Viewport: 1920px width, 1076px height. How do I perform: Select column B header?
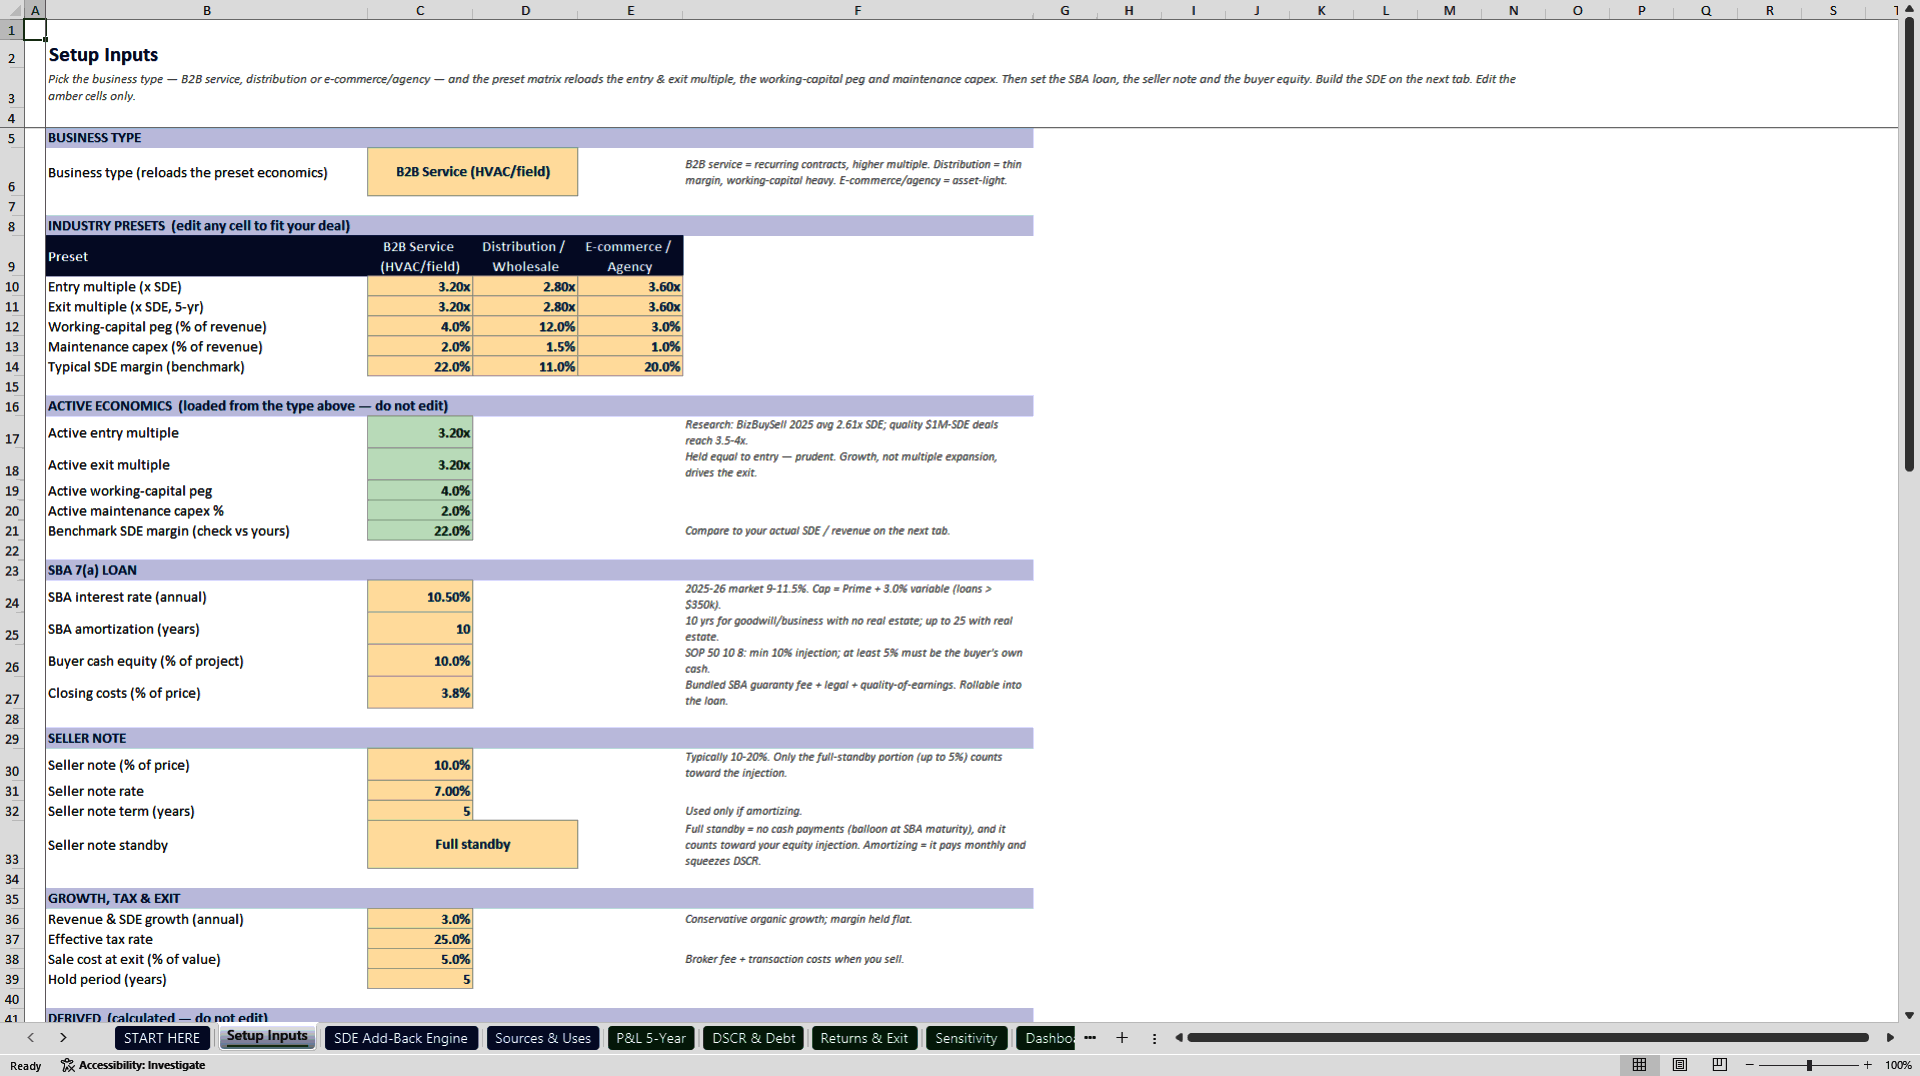coord(207,10)
